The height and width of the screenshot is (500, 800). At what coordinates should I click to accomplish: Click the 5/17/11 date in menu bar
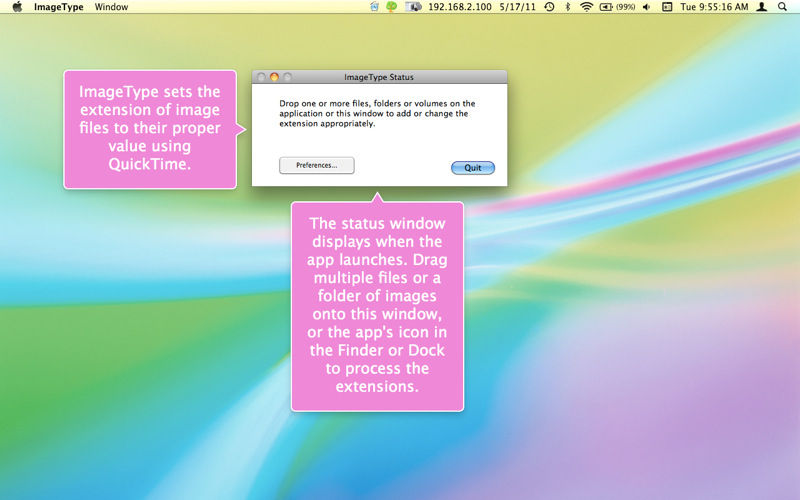[517, 7]
